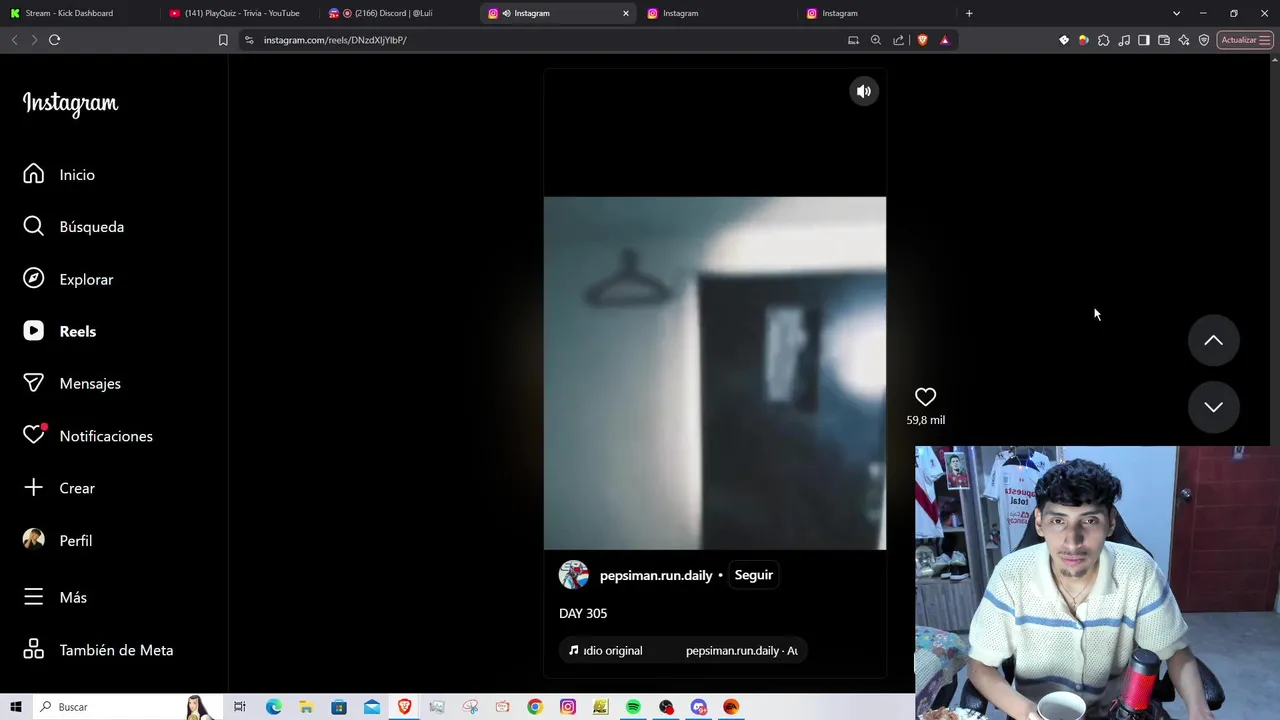Screen dimensions: 1280x720
Task: Open pepsiman.run.daily username link
Action: click(x=656, y=575)
